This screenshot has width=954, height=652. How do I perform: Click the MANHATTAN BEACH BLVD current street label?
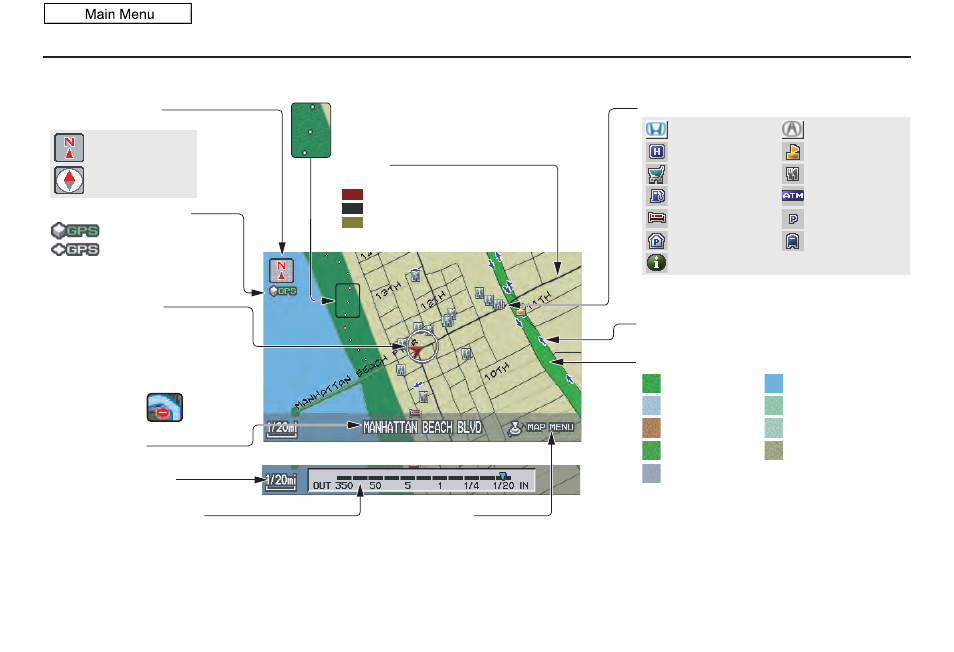click(422, 428)
